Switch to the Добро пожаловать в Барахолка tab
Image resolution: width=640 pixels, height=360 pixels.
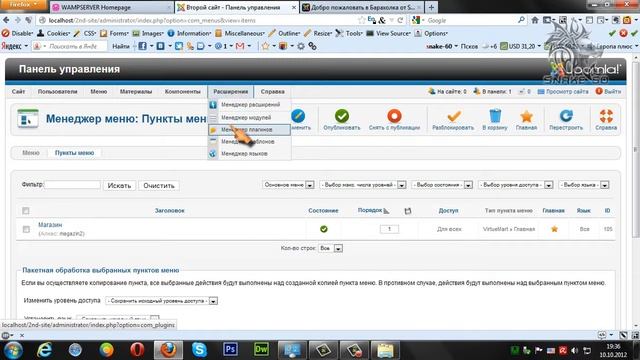tap(361, 7)
